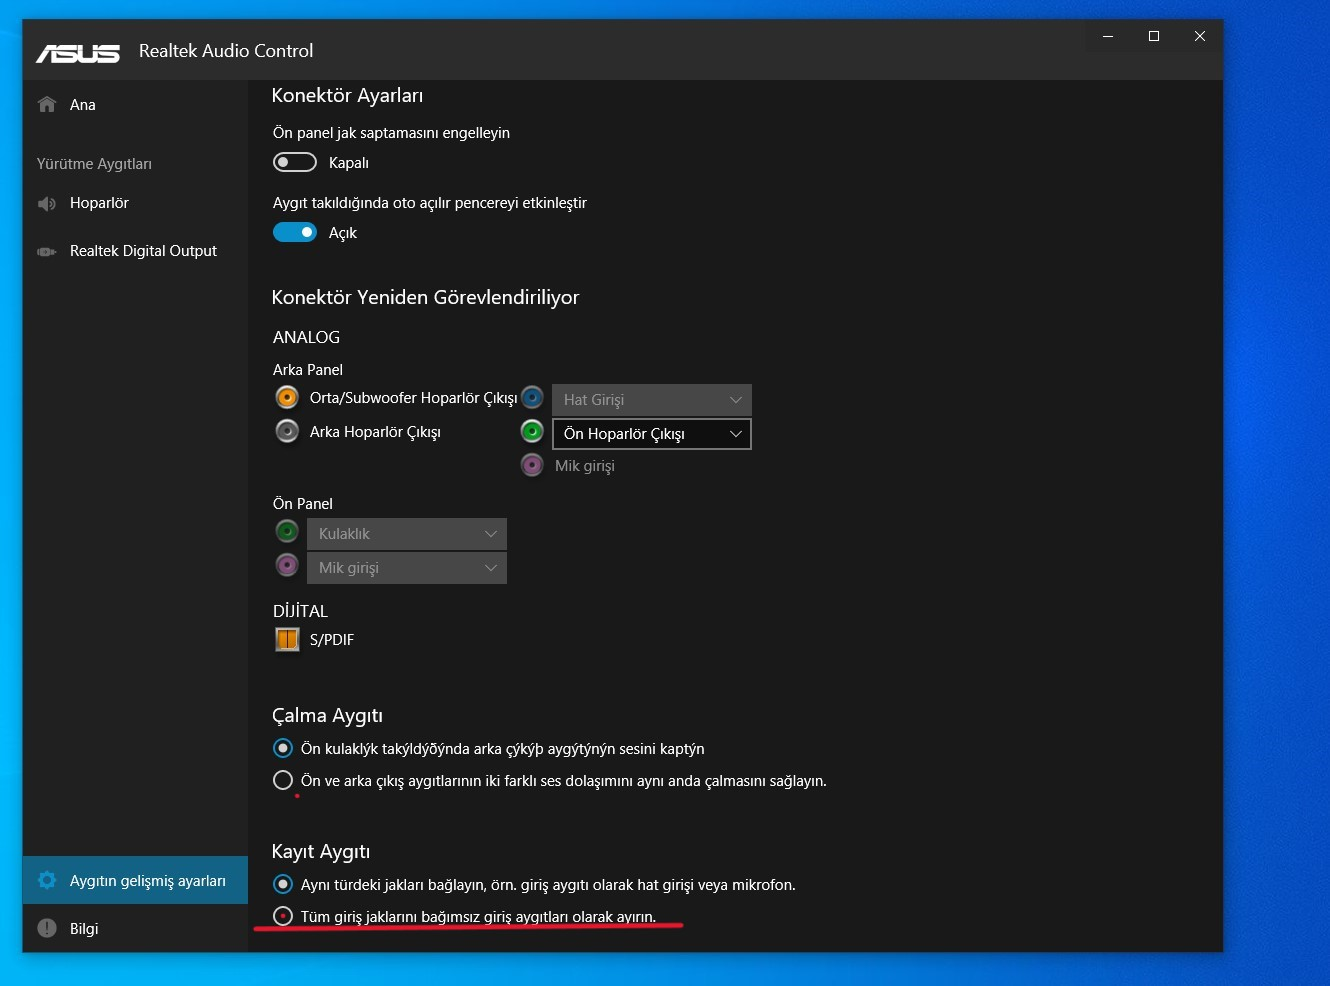Click the Ön Panel label
The image size is (1330, 986).
pyautogui.click(x=303, y=503)
